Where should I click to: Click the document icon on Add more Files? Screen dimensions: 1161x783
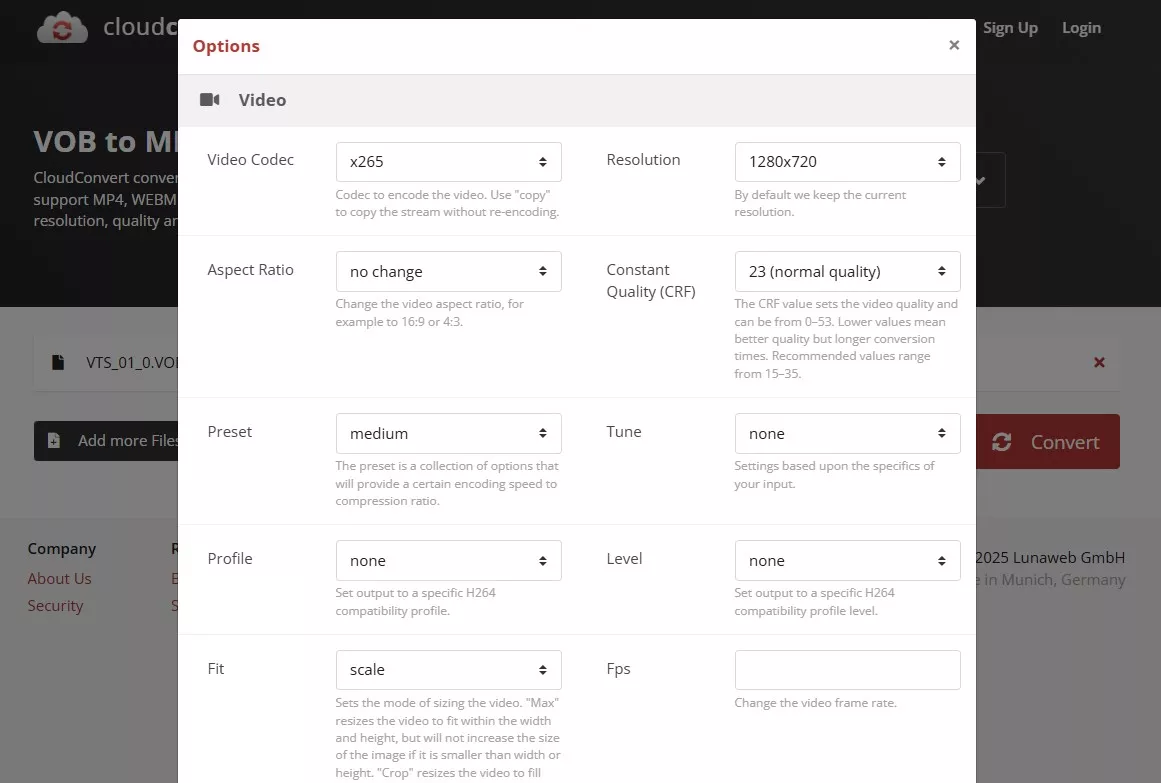[x=55, y=441]
